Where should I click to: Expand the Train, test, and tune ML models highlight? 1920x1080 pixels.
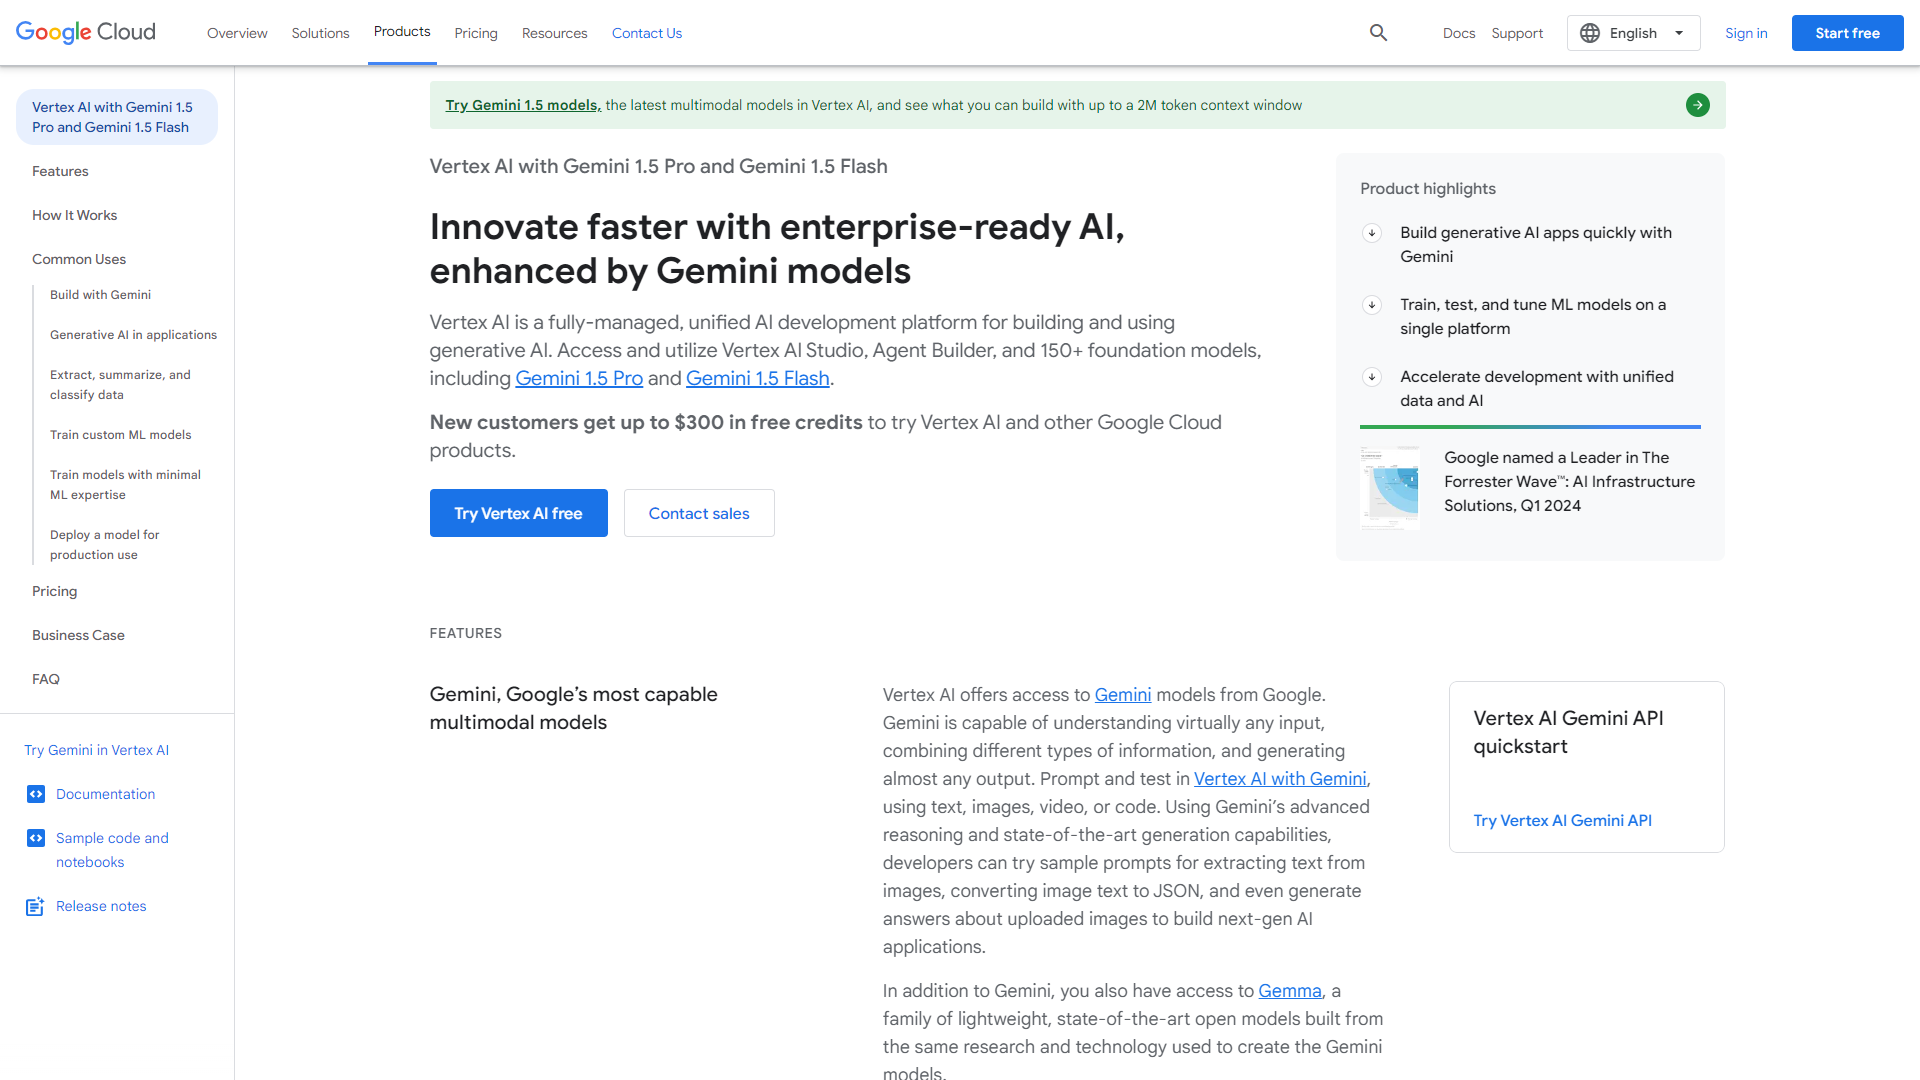pyautogui.click(x=1371, y=305)
